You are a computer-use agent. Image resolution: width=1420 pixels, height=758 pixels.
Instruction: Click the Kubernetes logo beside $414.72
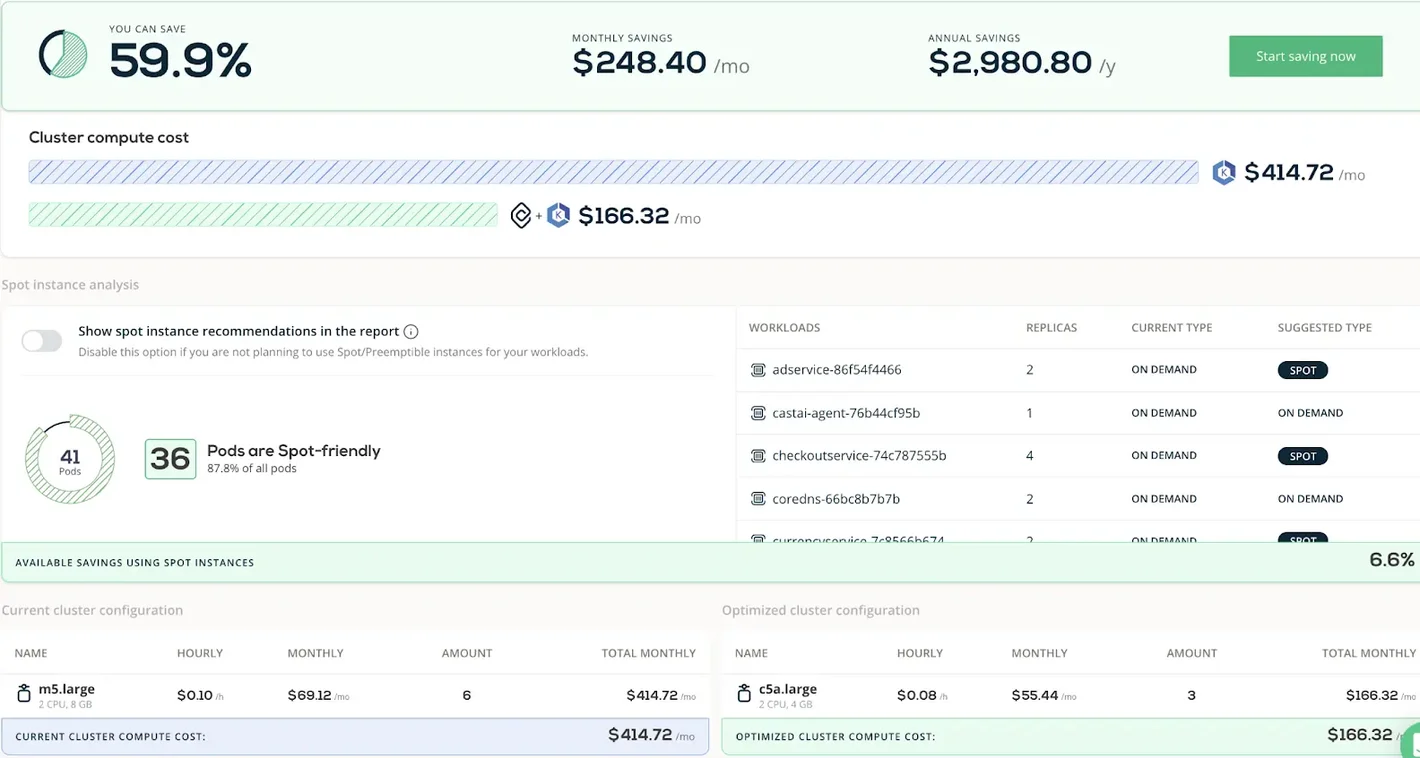[1224, 172]
